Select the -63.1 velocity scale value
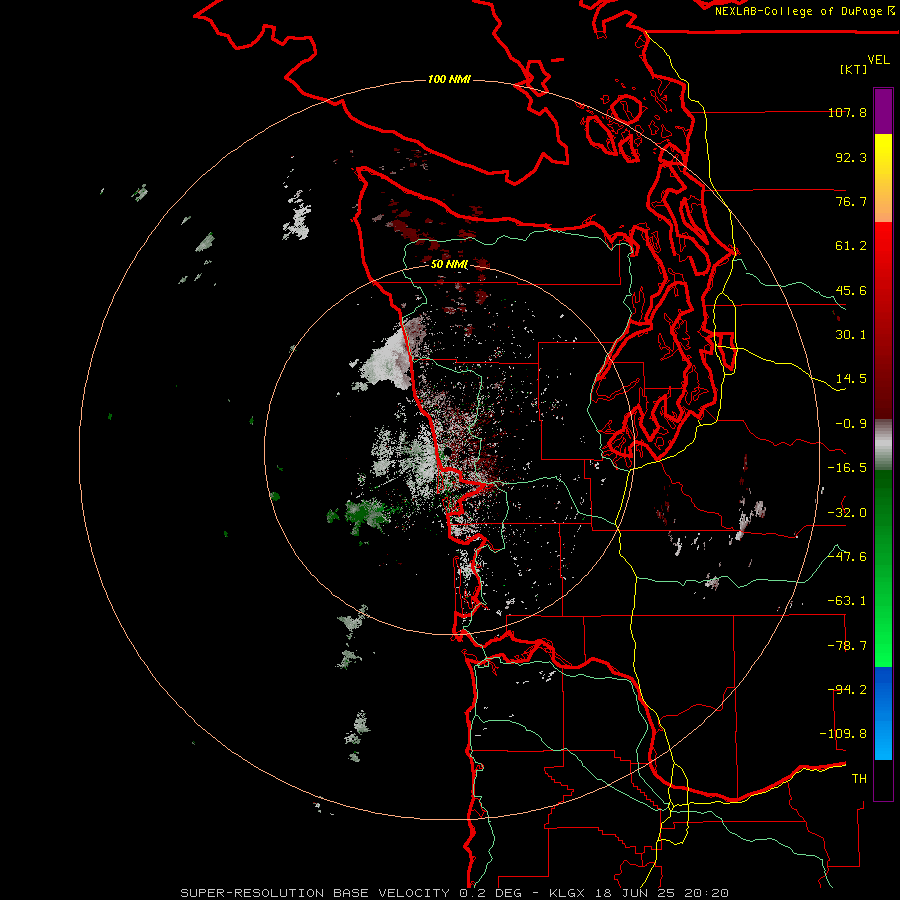 (x=847, y=601)
